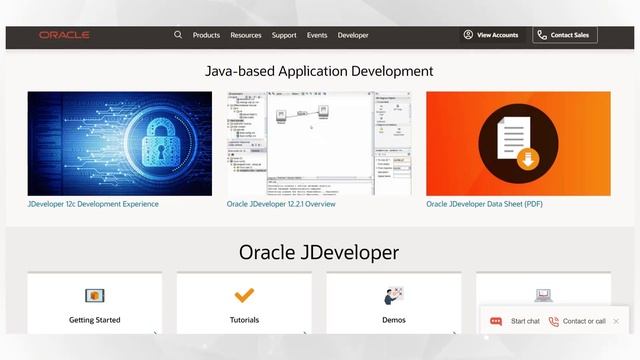
Task: Open the Resources menu
Action: pyautogui.click(x=246, y=35)
